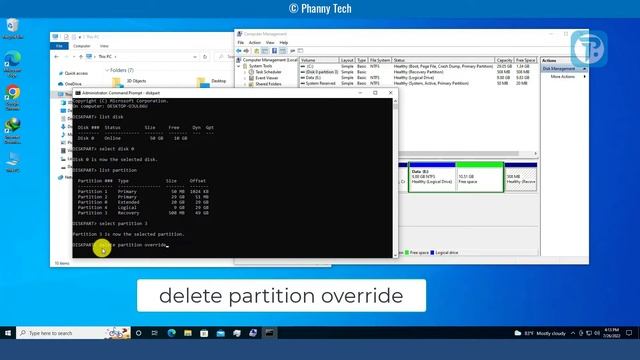Open the notification center icon

[x=629, y=333]
